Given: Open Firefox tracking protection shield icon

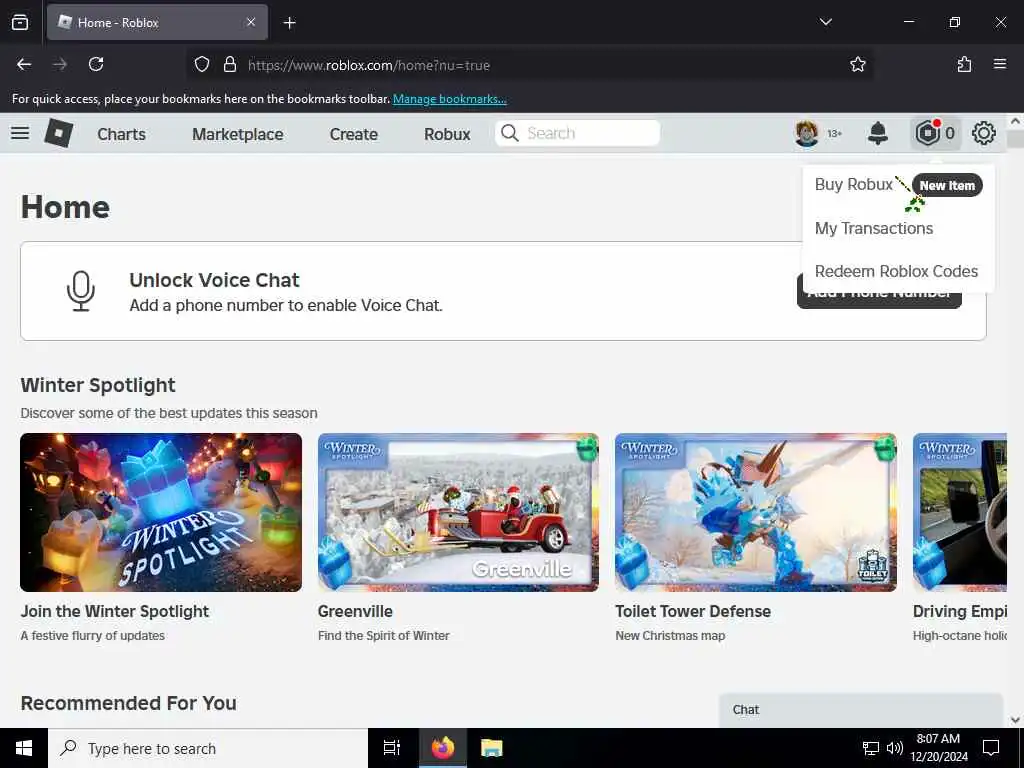Looking at the screenshot, I should tap(202, 64).
